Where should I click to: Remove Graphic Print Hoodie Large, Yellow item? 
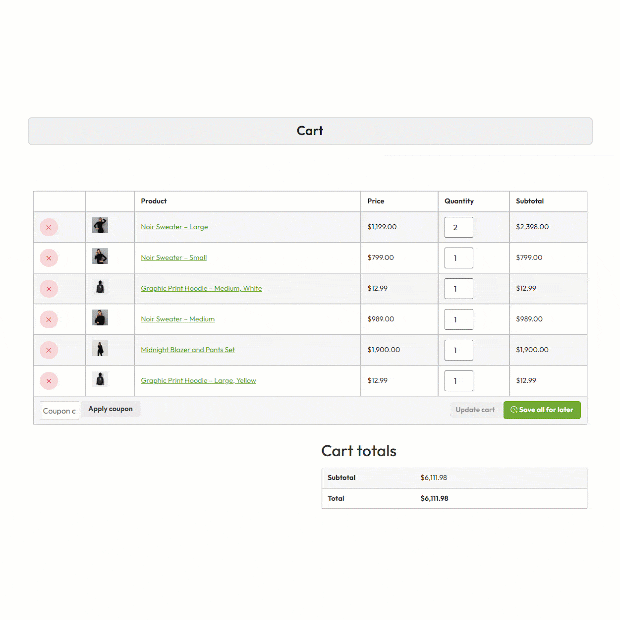coord(49,381)
